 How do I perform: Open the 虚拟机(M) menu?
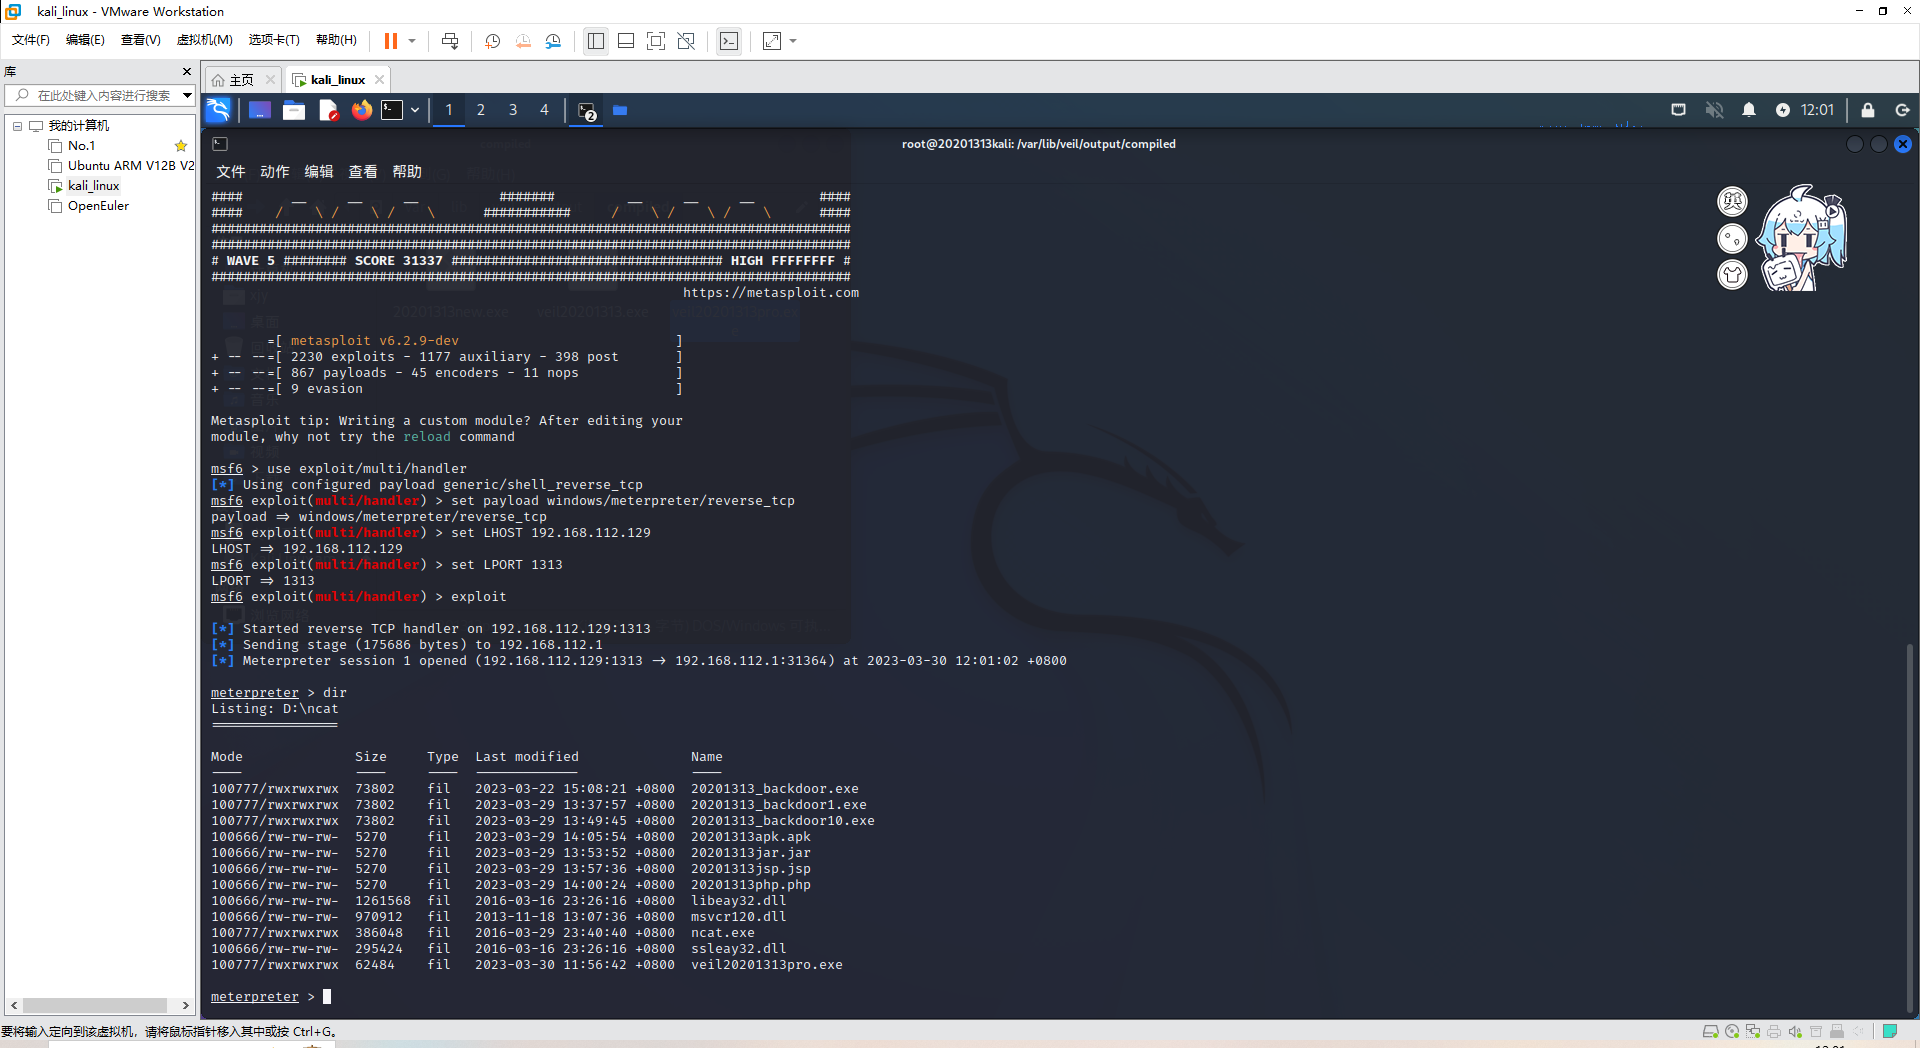[x=205, y=40]
